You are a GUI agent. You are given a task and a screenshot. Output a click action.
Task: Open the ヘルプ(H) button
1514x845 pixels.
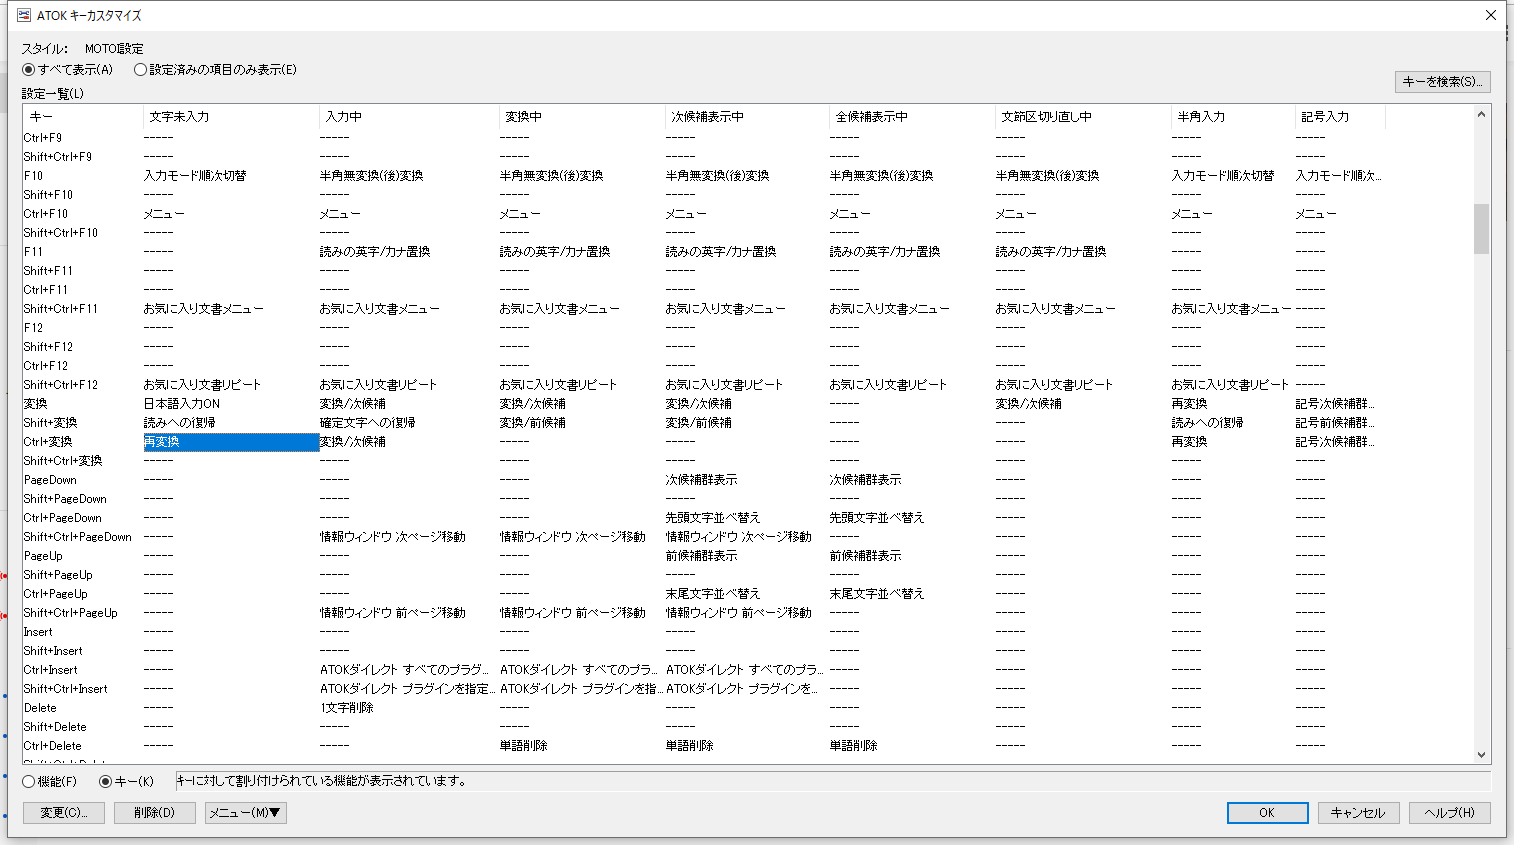point(1450,813)
